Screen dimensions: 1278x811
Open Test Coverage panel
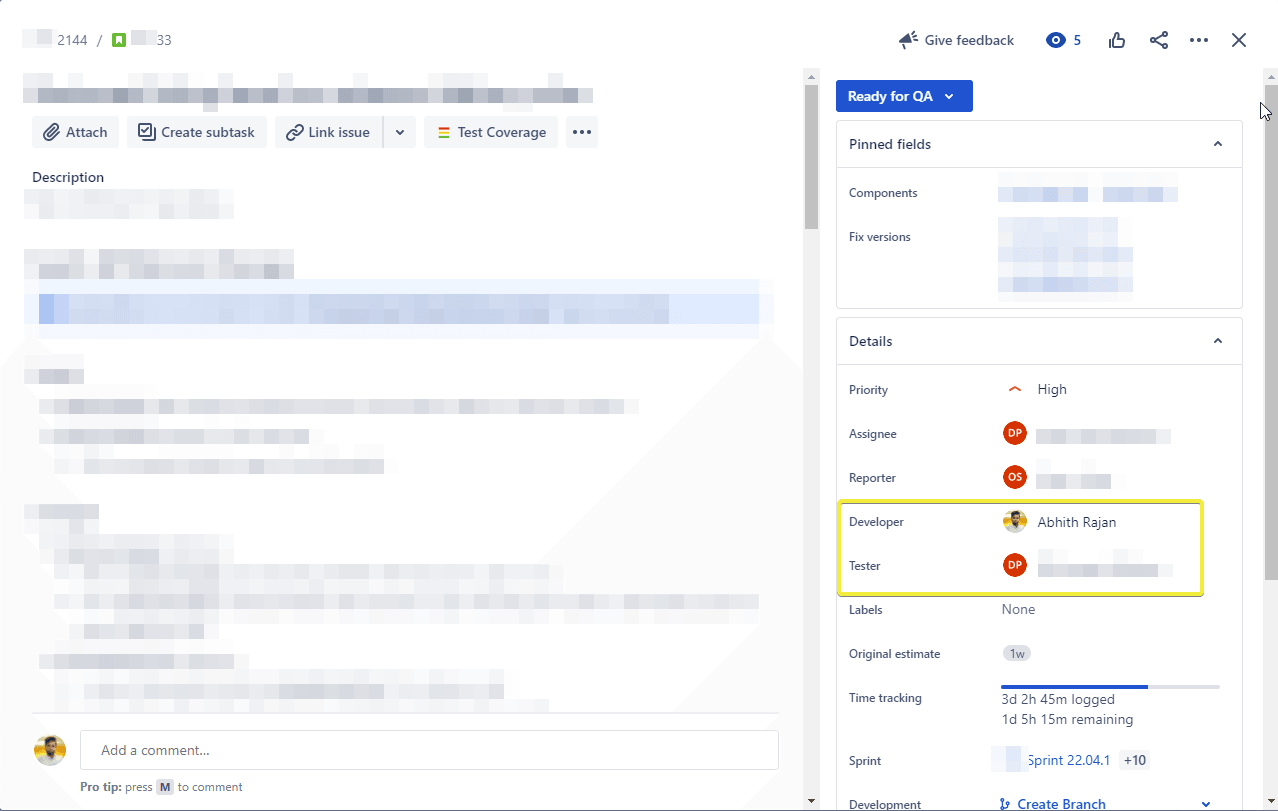pos(491,132)
